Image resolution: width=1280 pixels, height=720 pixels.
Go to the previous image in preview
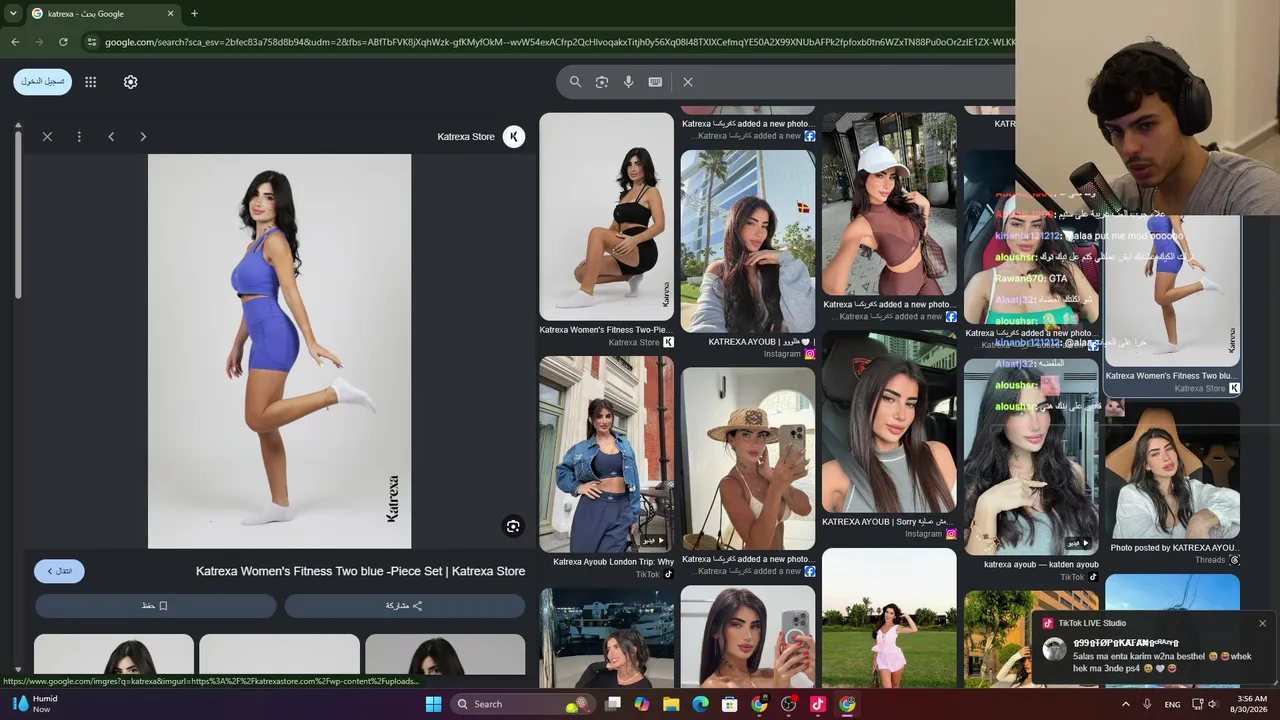coord(111,137)
